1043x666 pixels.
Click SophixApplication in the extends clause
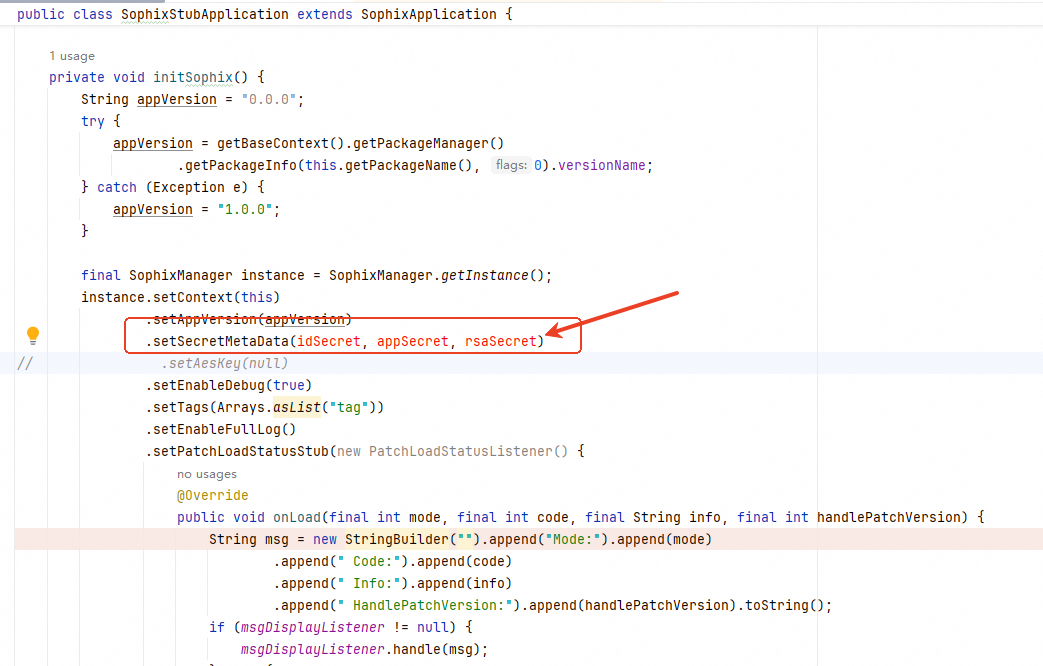click(x=429, y=14)
